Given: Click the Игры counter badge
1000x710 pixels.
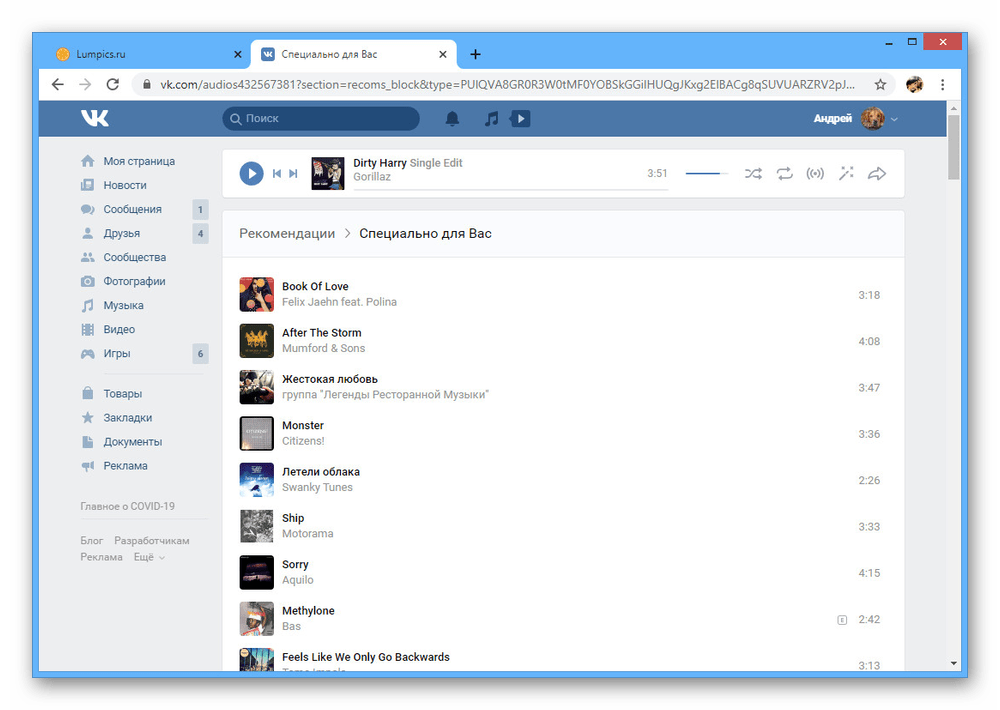Looking at the screenshot, I should coord(200,353).
